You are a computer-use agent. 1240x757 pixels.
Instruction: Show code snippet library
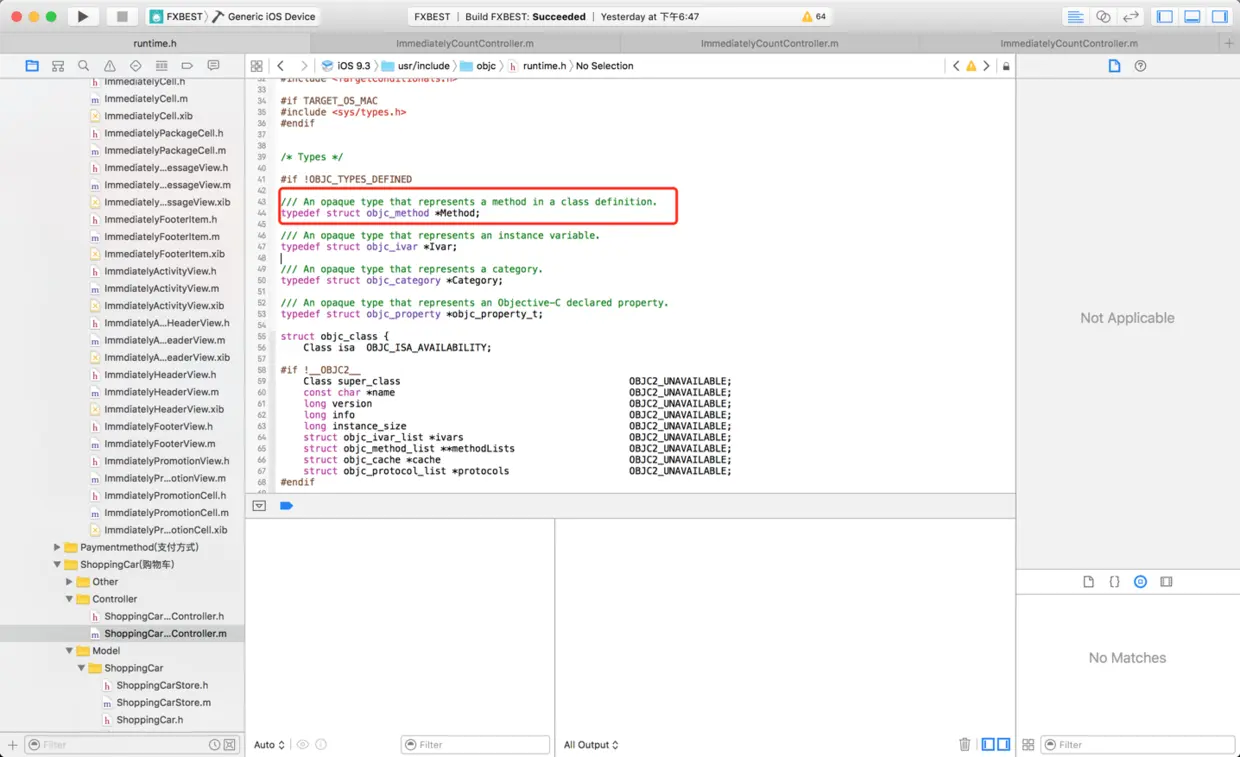(x=1114, y=581)
